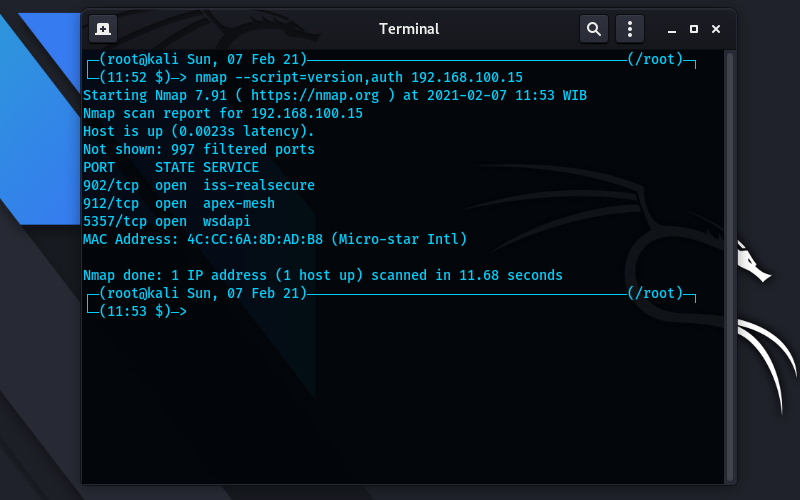Click the empty 11:53 prompt line

[x=137, y=311]
